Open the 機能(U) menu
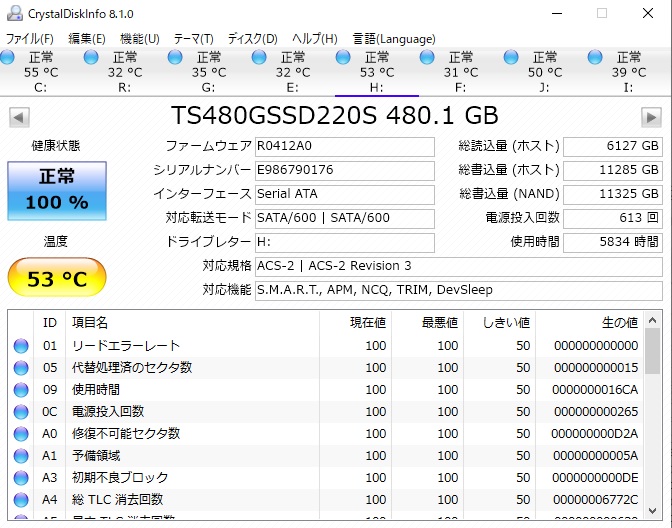The height and width of the screenshot is (528, 672). pos(140,39)
